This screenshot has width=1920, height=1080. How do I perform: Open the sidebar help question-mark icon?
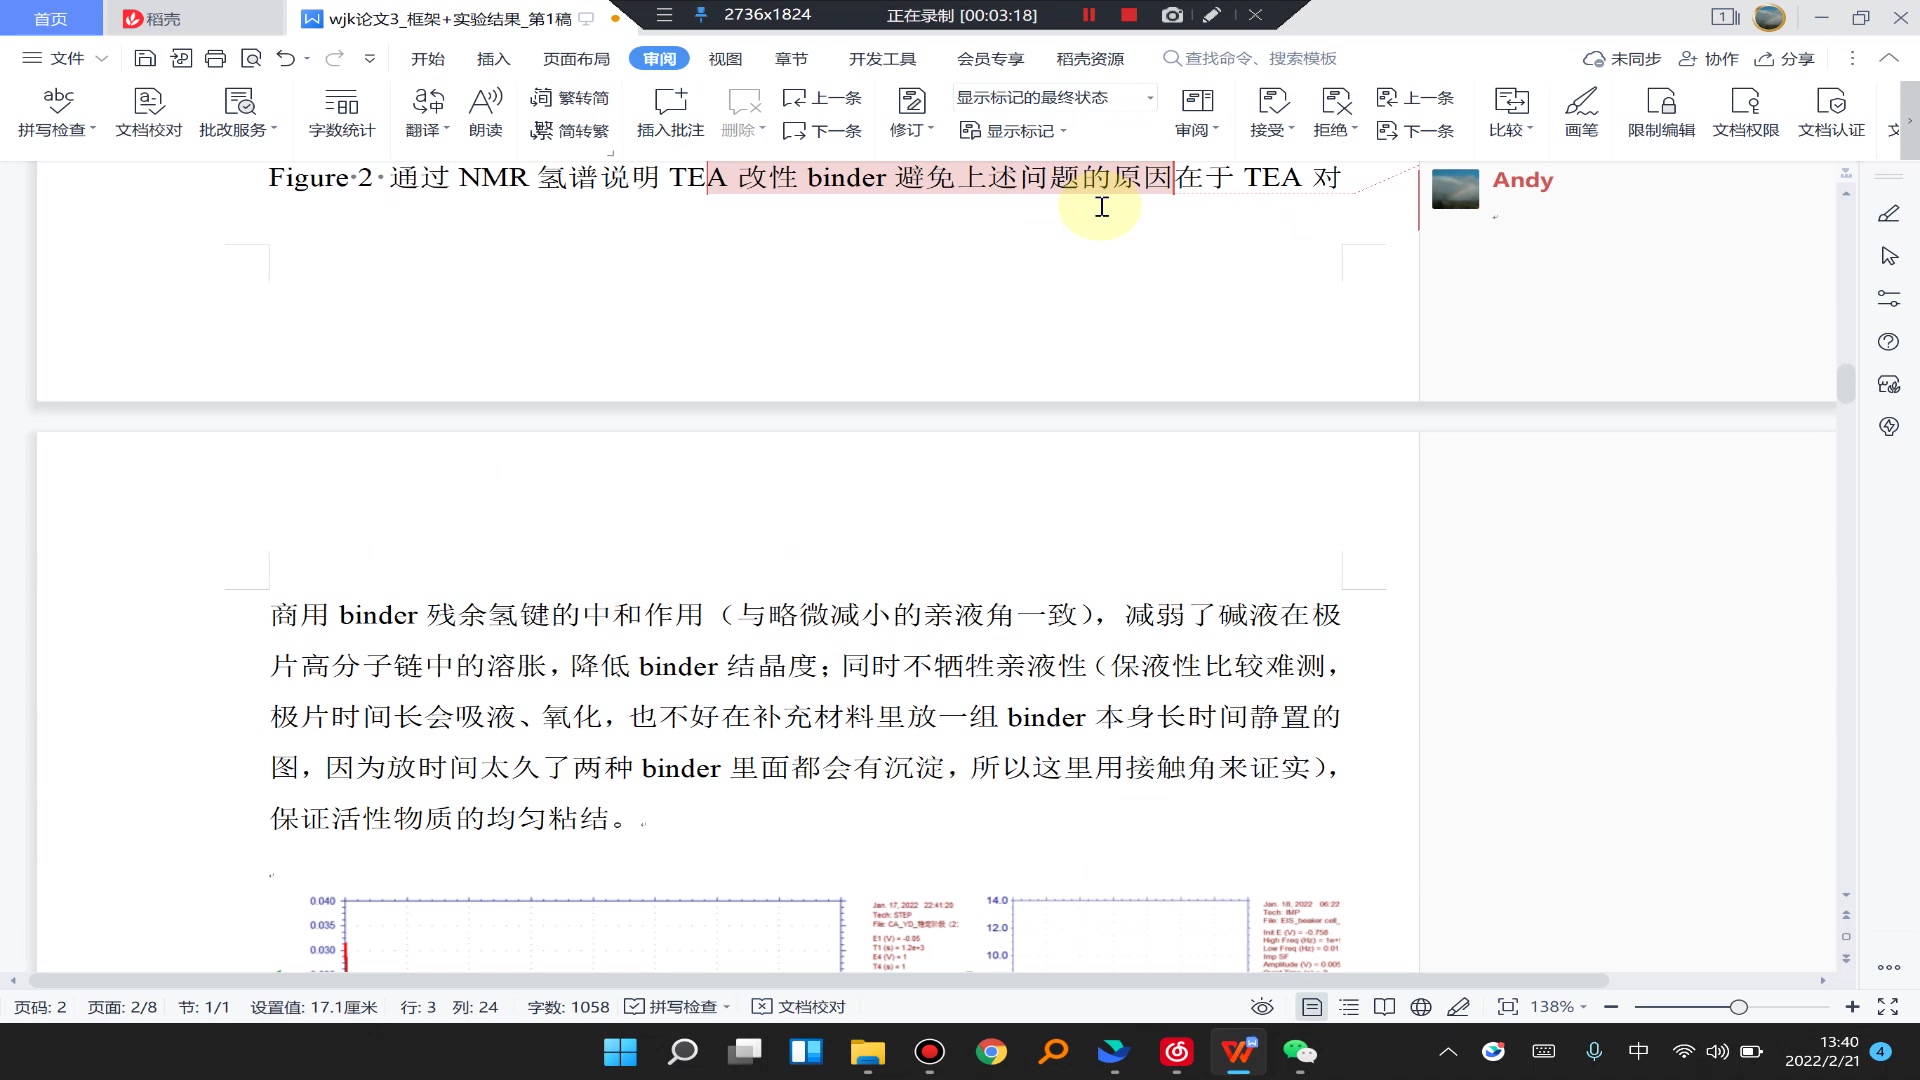coord(1889,342)
